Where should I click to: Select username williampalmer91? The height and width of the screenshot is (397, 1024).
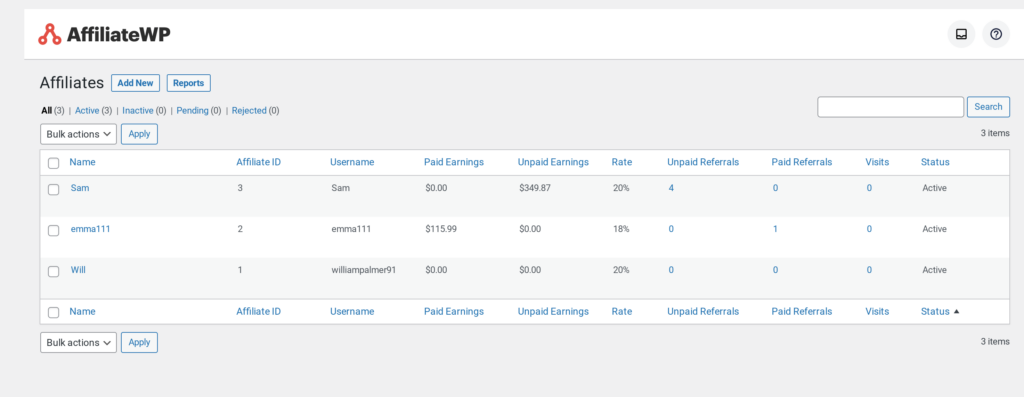click(364, 270)
